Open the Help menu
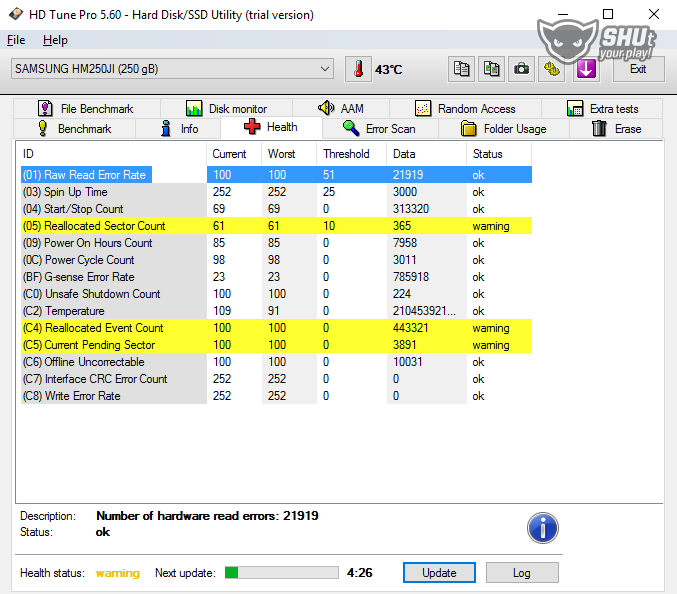The image size is (677, 594). (55, 40)
